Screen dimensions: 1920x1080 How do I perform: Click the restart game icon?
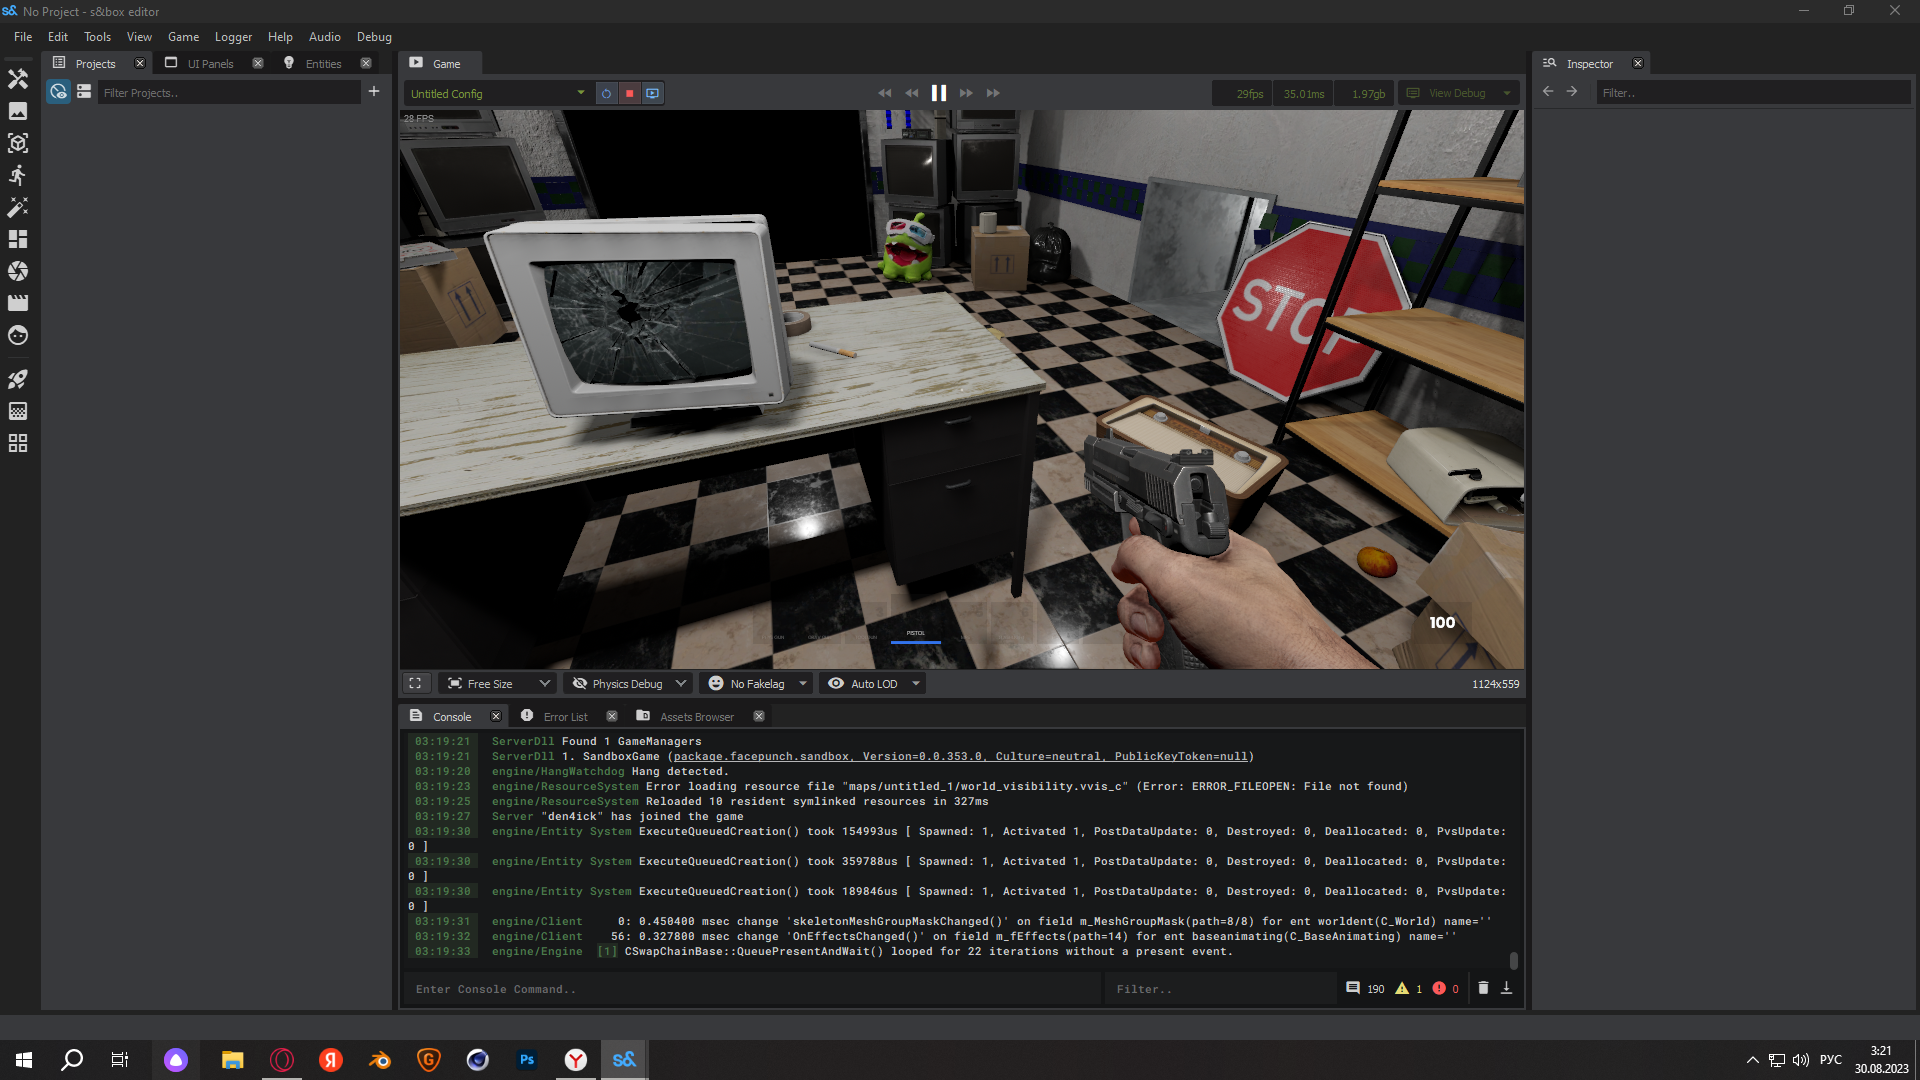(606, 93)
